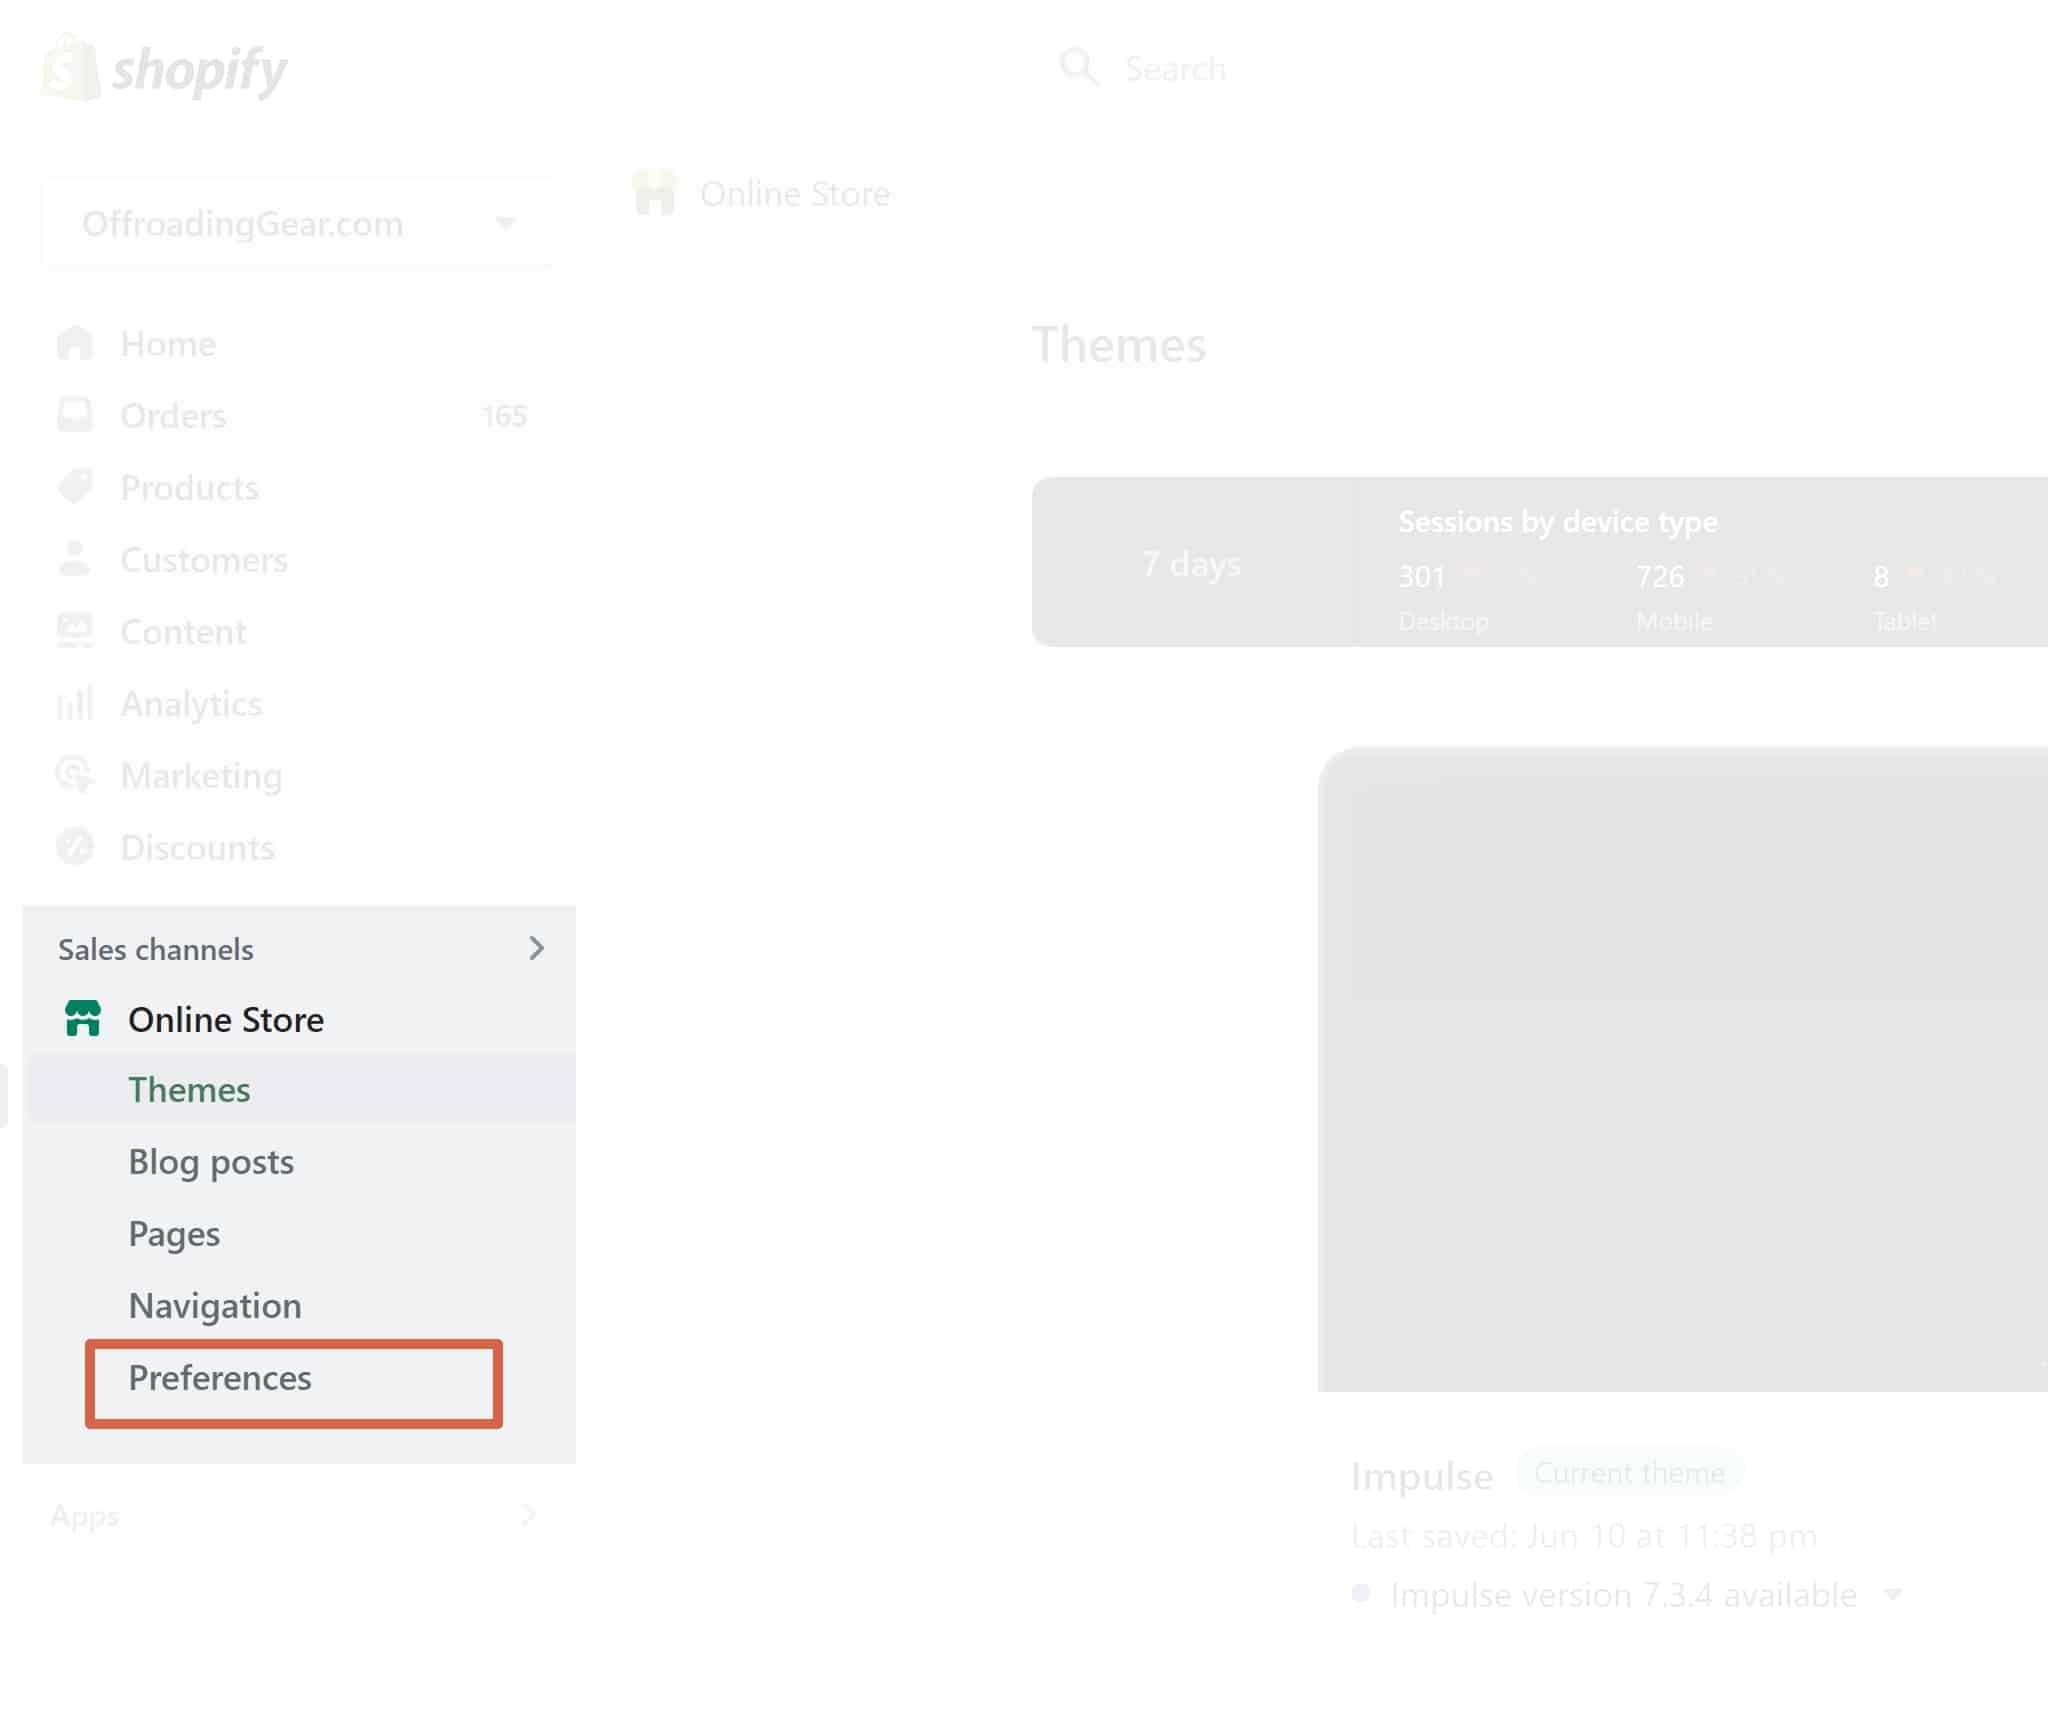Click the Current theme badge
Screen dimensions: 2048x1716
point(1629,1473)
